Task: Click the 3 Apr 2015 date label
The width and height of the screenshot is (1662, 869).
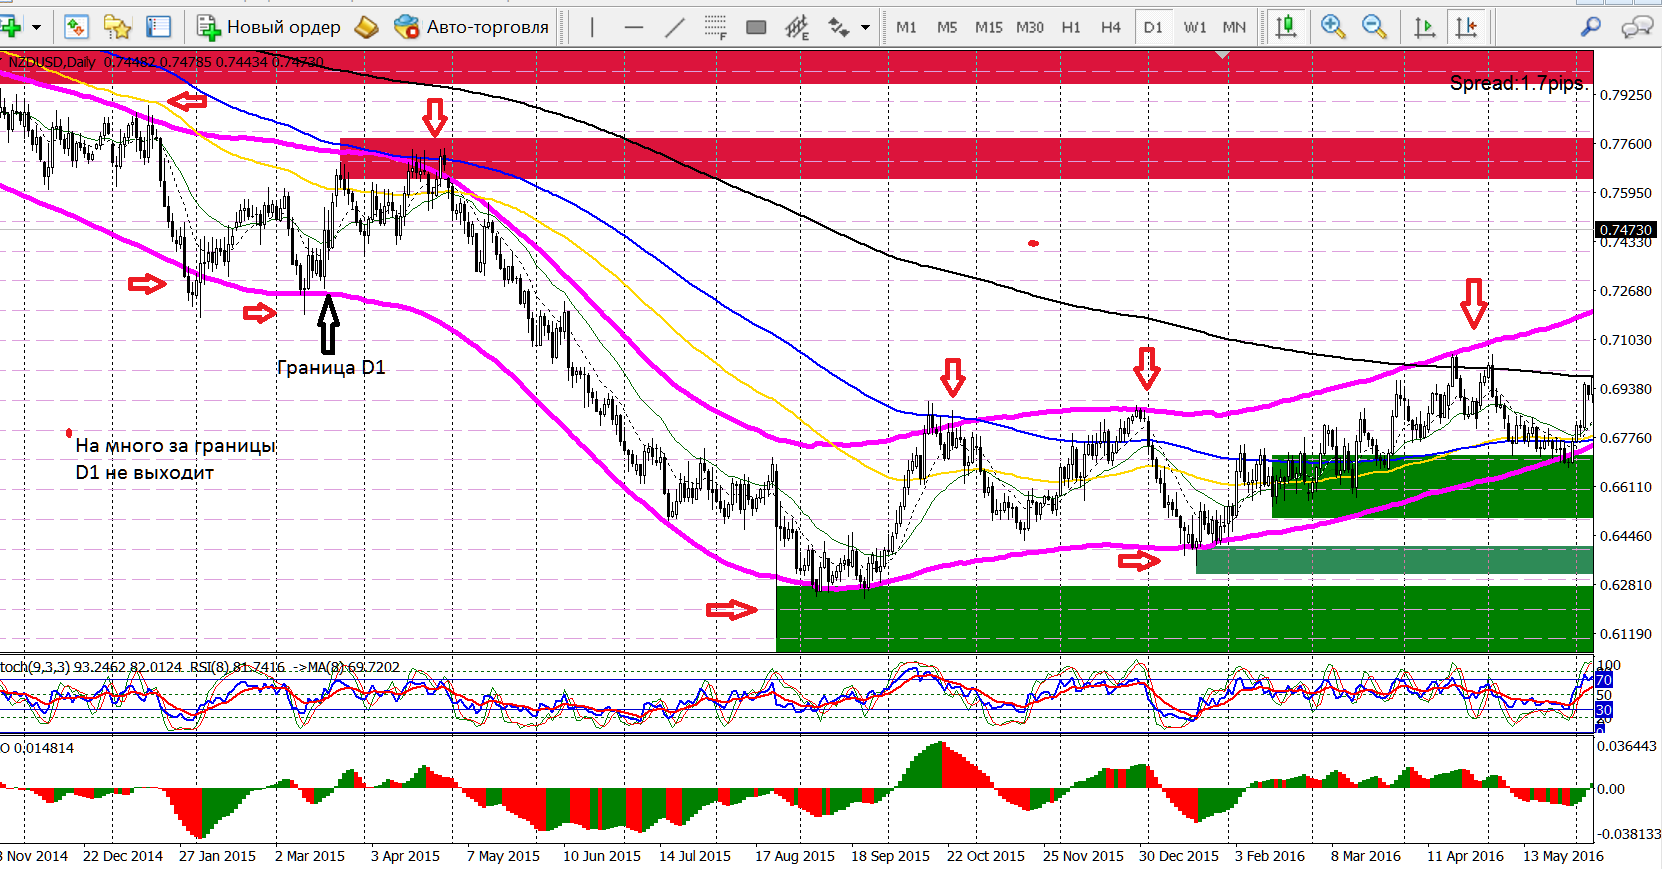Action: pos(405,856)
